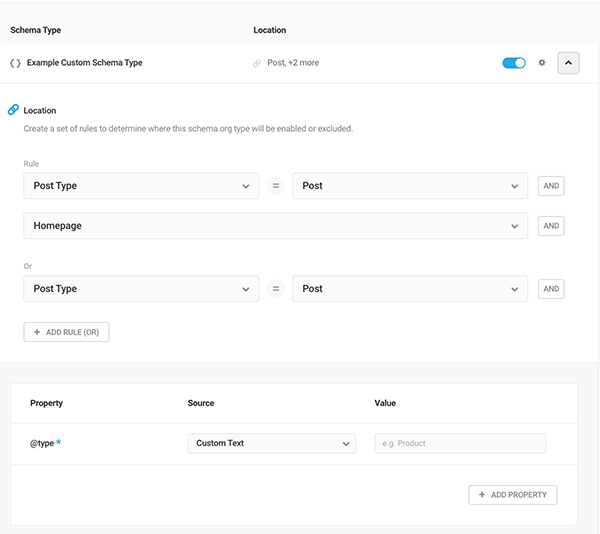This screenshot has height=534, width=600.
Task: Click the blue link icon beside Location heading
Action: 13,110
